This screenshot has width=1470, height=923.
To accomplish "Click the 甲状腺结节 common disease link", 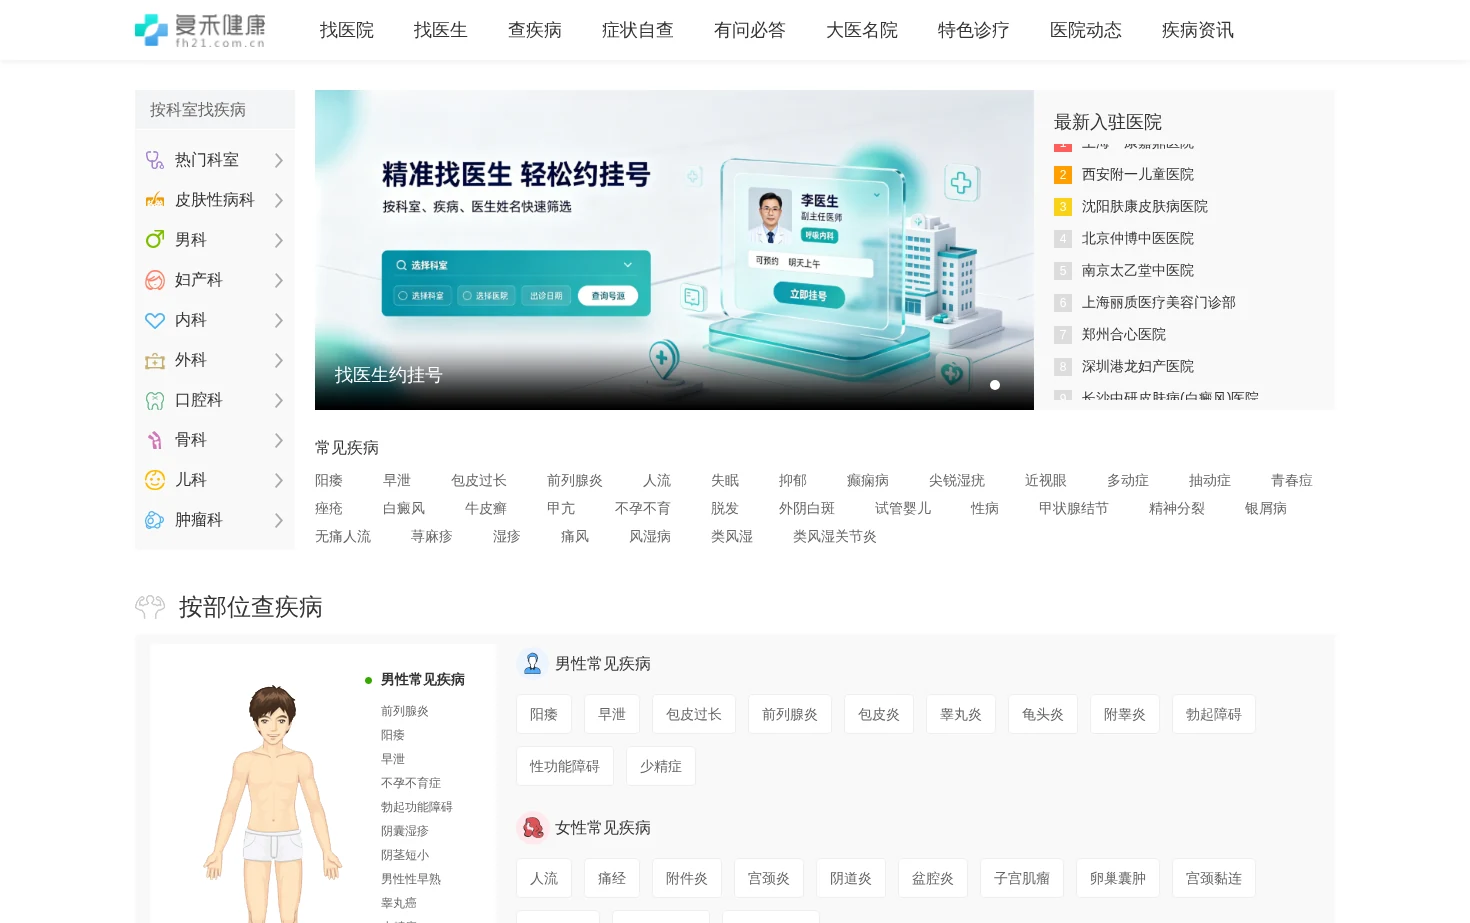I will [x=1074, y=508].
